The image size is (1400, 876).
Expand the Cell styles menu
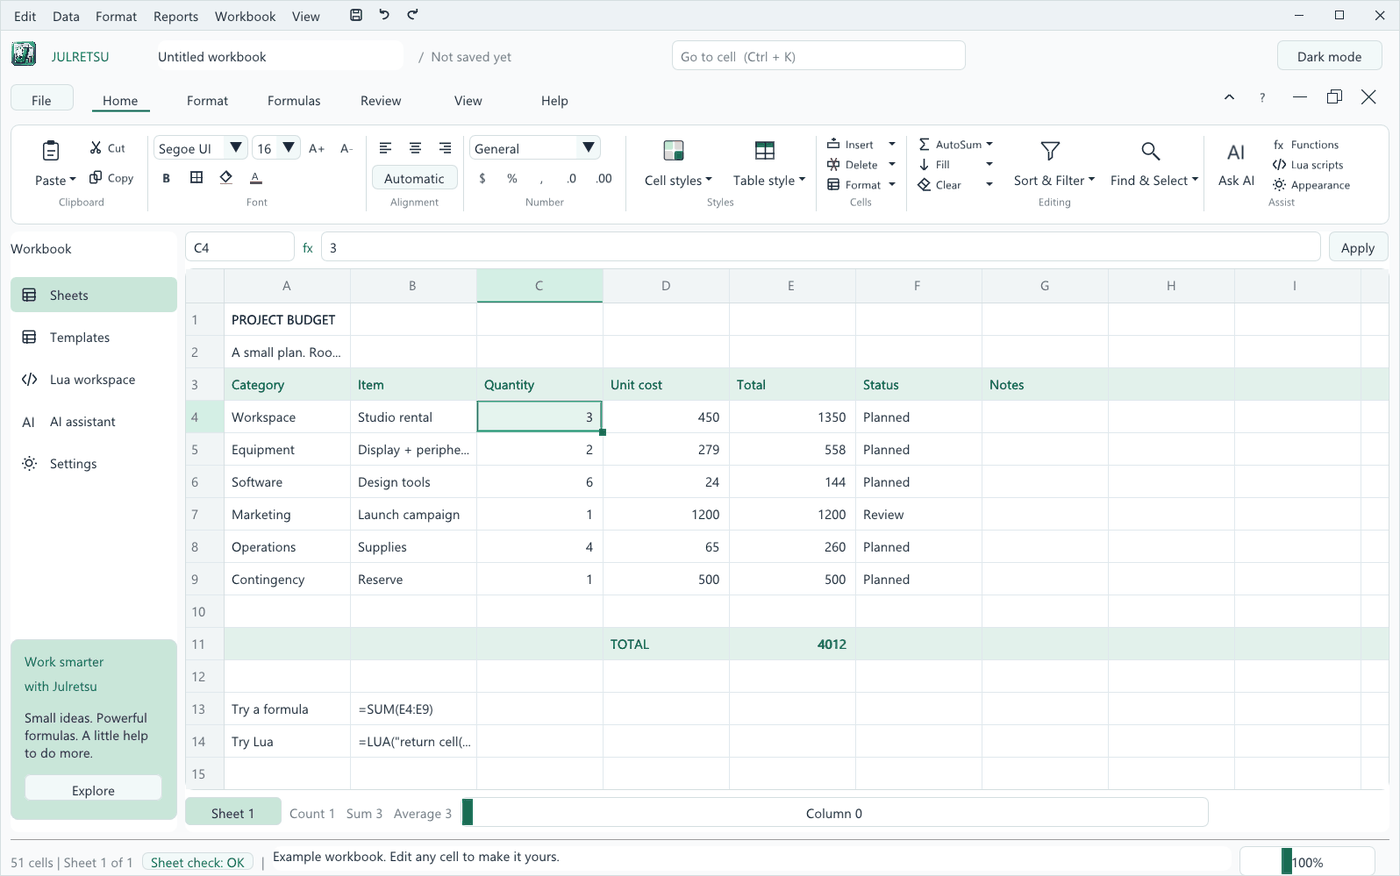pyautogui.click(x=678, y=180)
